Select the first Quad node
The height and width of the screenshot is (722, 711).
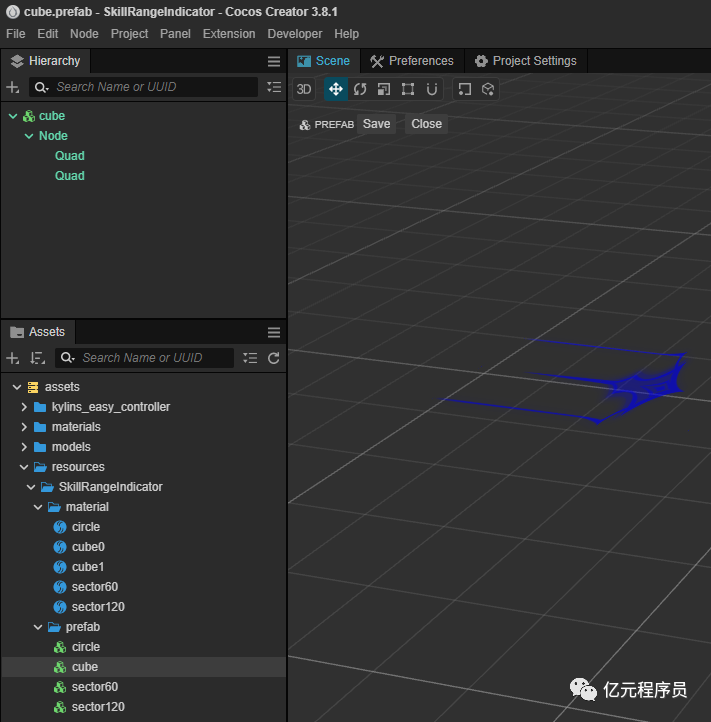point(70,156)
